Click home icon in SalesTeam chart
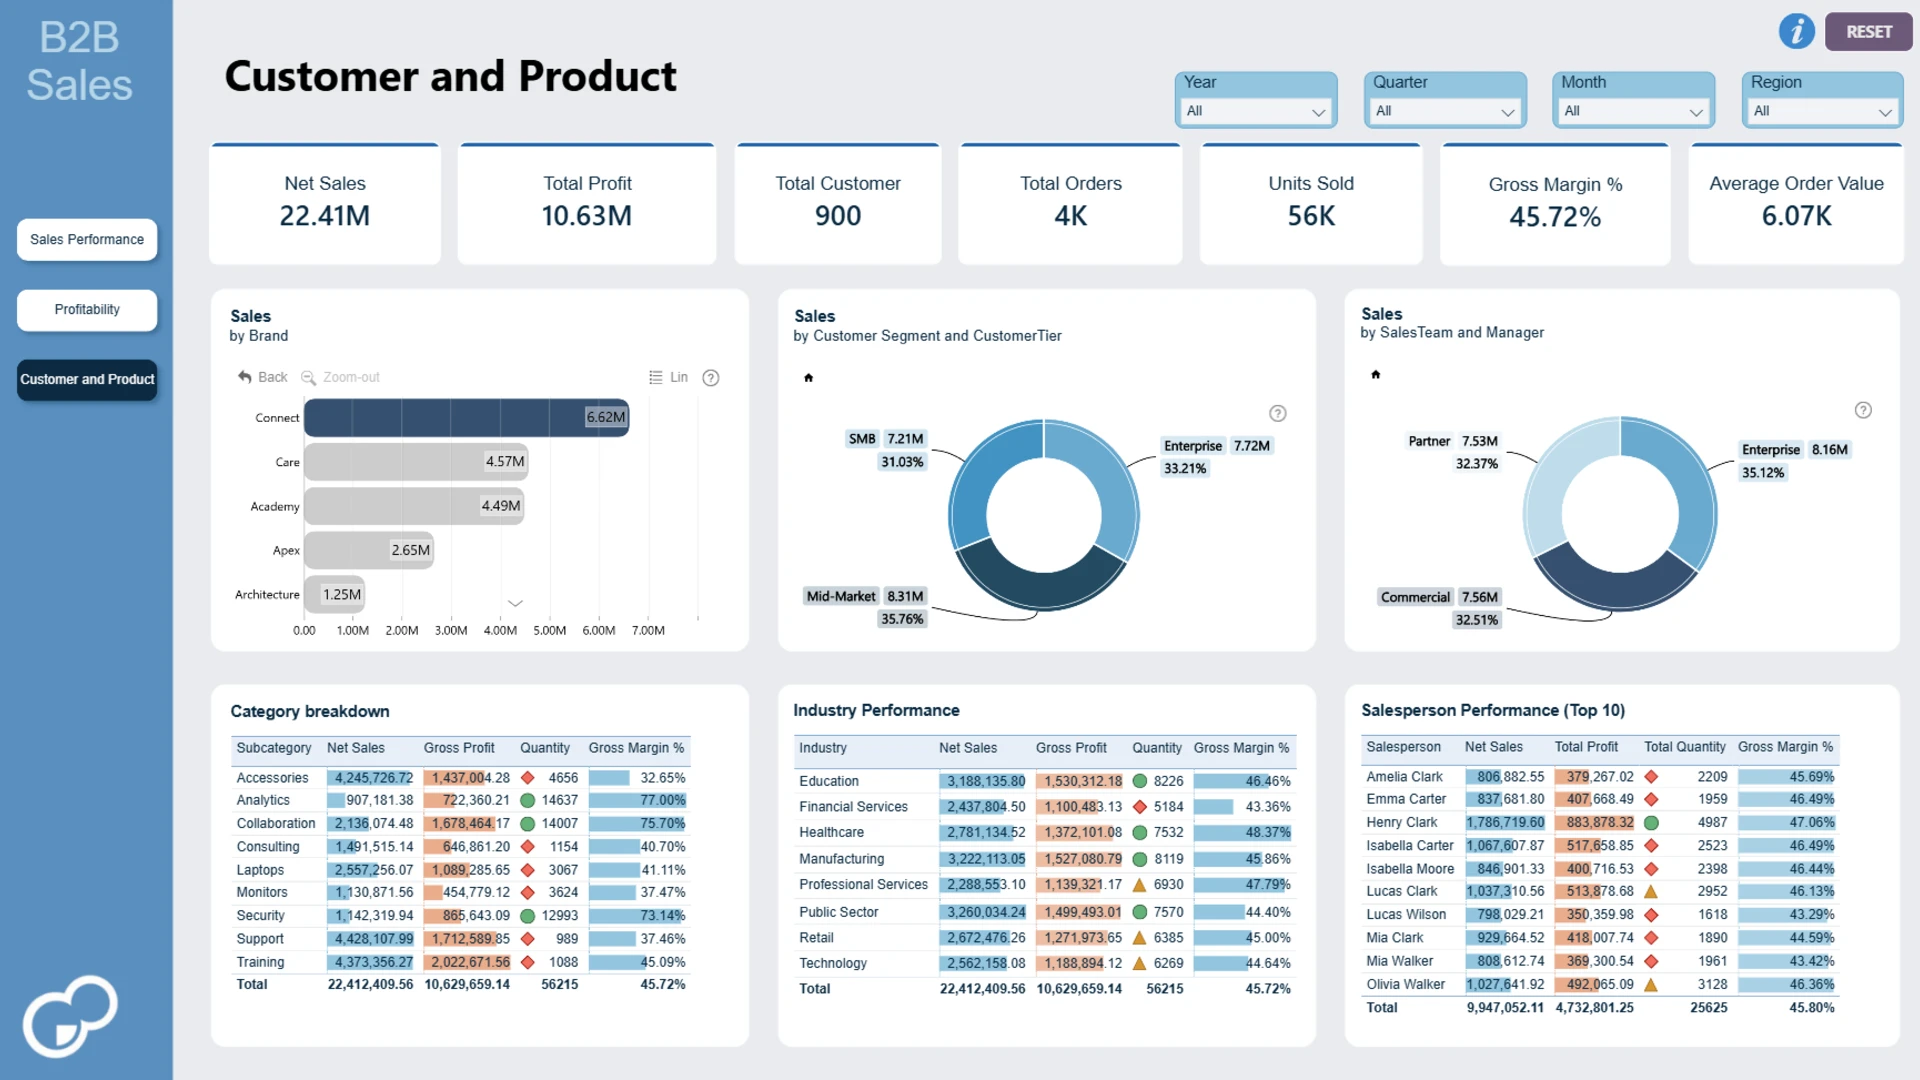1920x1080 pixels. (1375, 374)
